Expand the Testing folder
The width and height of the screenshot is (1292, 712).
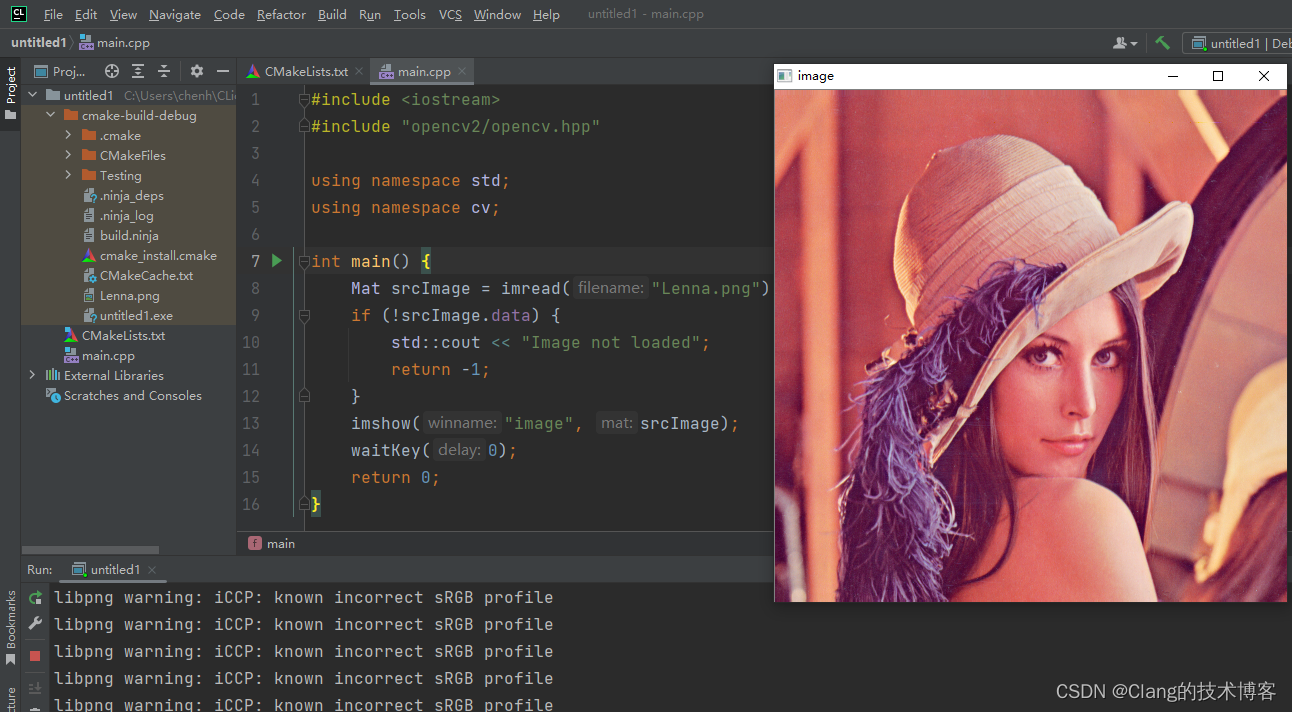click(68, 175)
